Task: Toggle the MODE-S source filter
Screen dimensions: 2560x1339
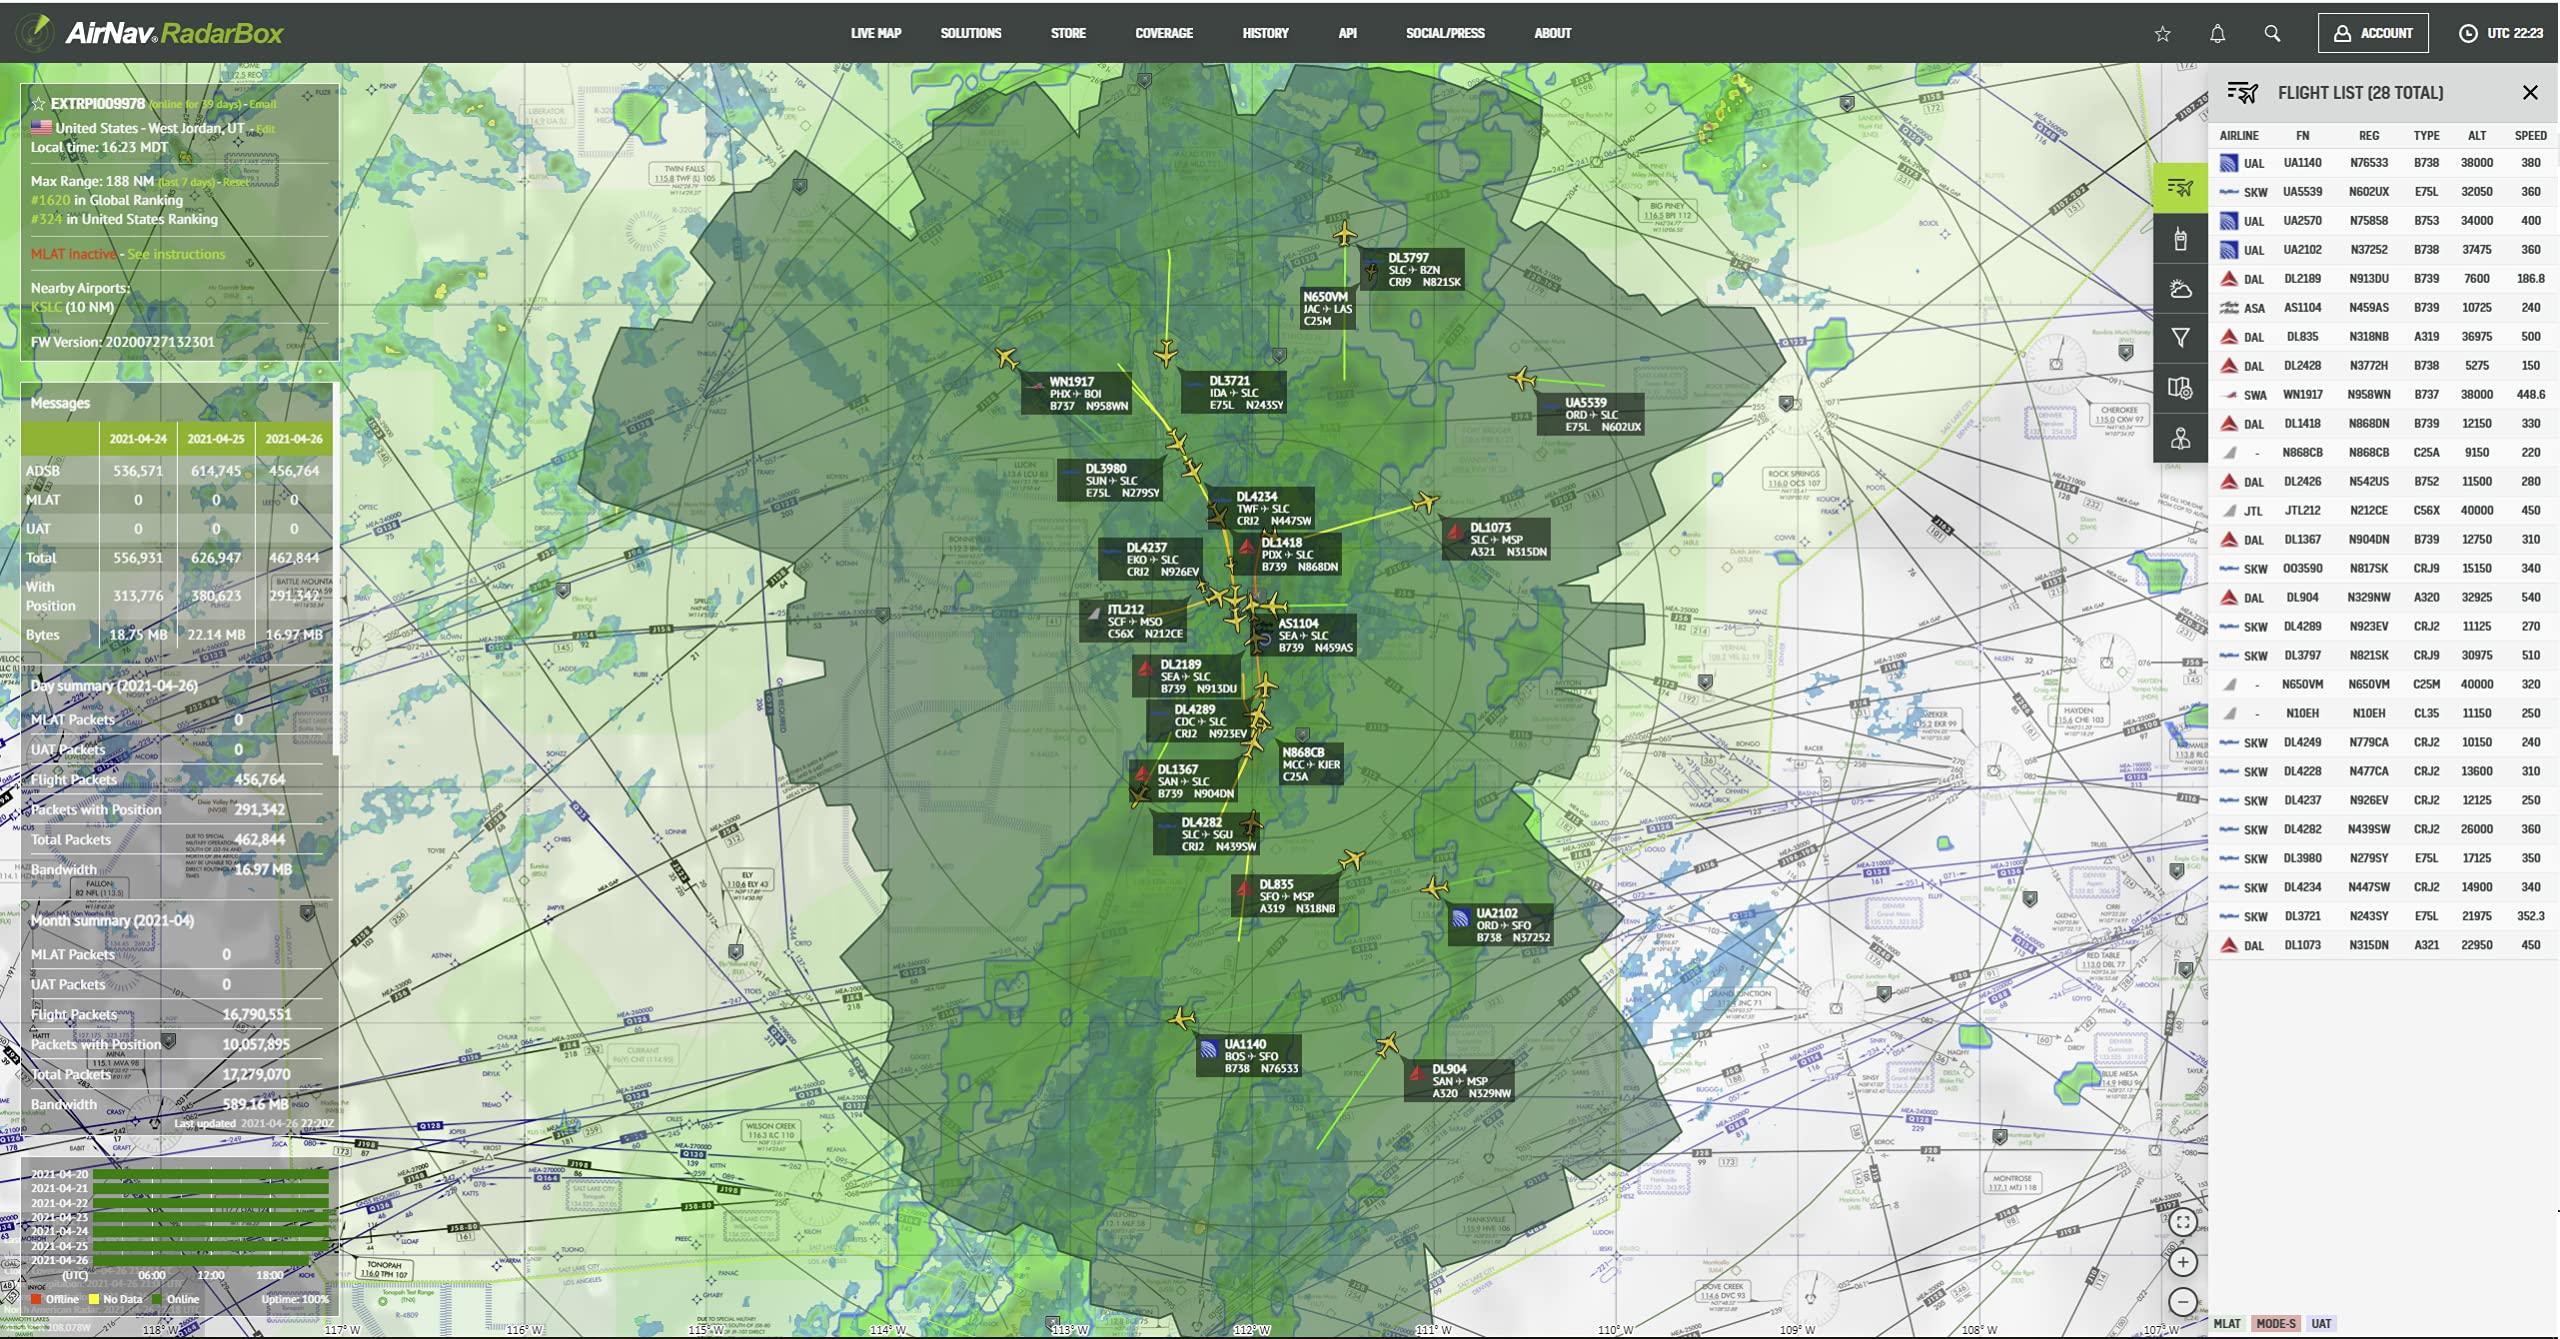Action: coord(2275,1323)
